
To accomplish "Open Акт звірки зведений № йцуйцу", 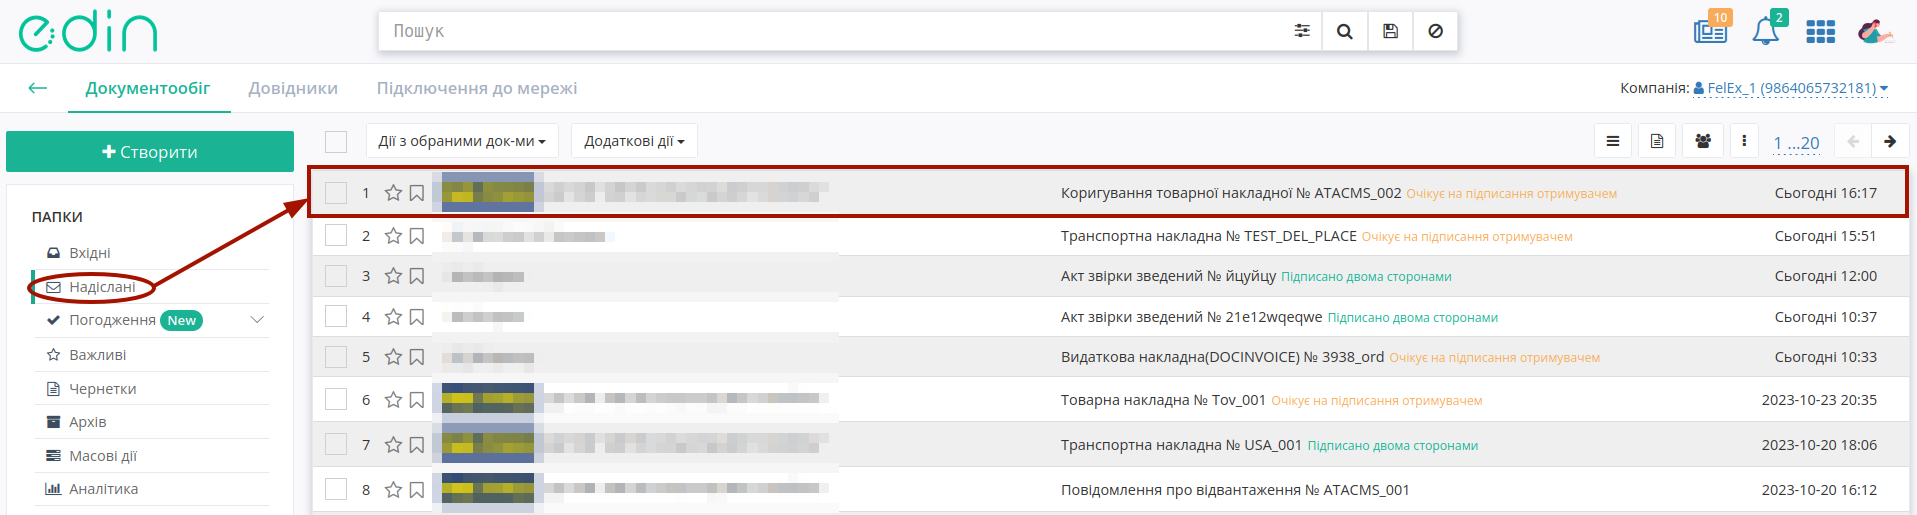I will [1168, 276].
